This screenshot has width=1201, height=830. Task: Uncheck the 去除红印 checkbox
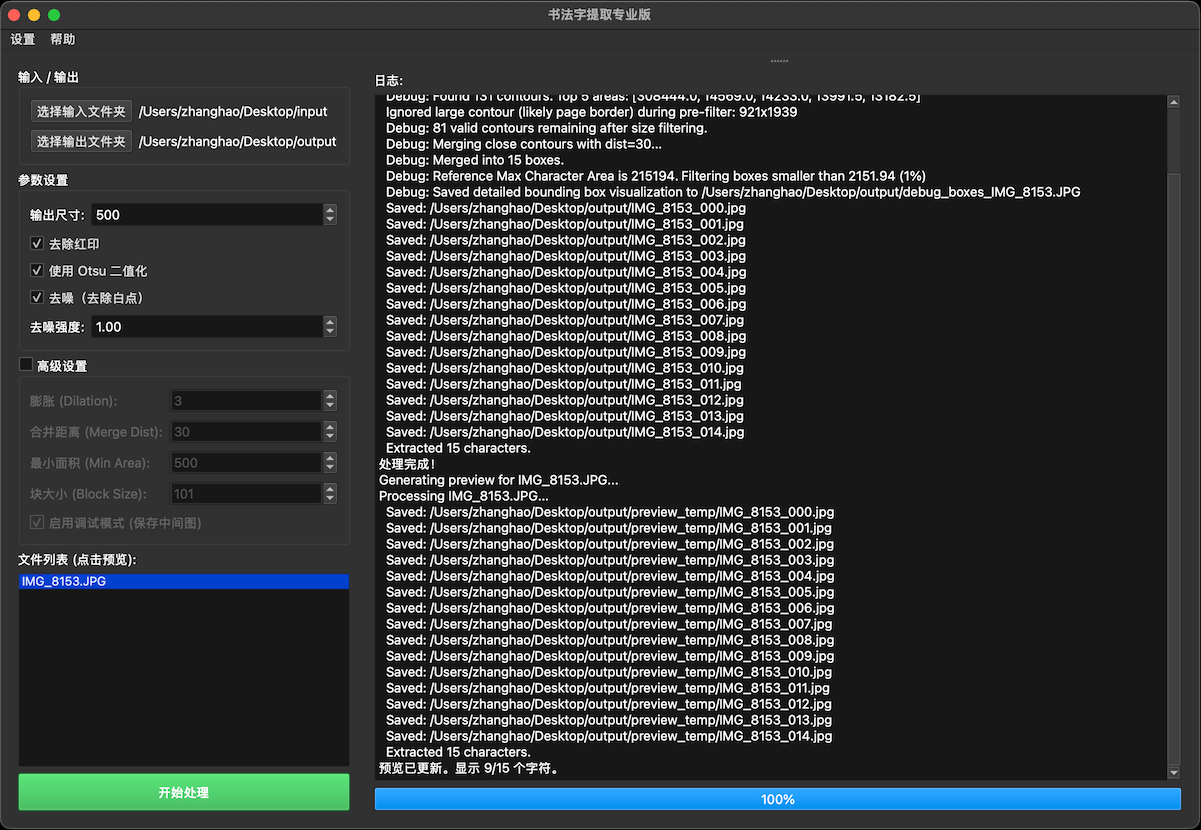(x=37, y=244)
